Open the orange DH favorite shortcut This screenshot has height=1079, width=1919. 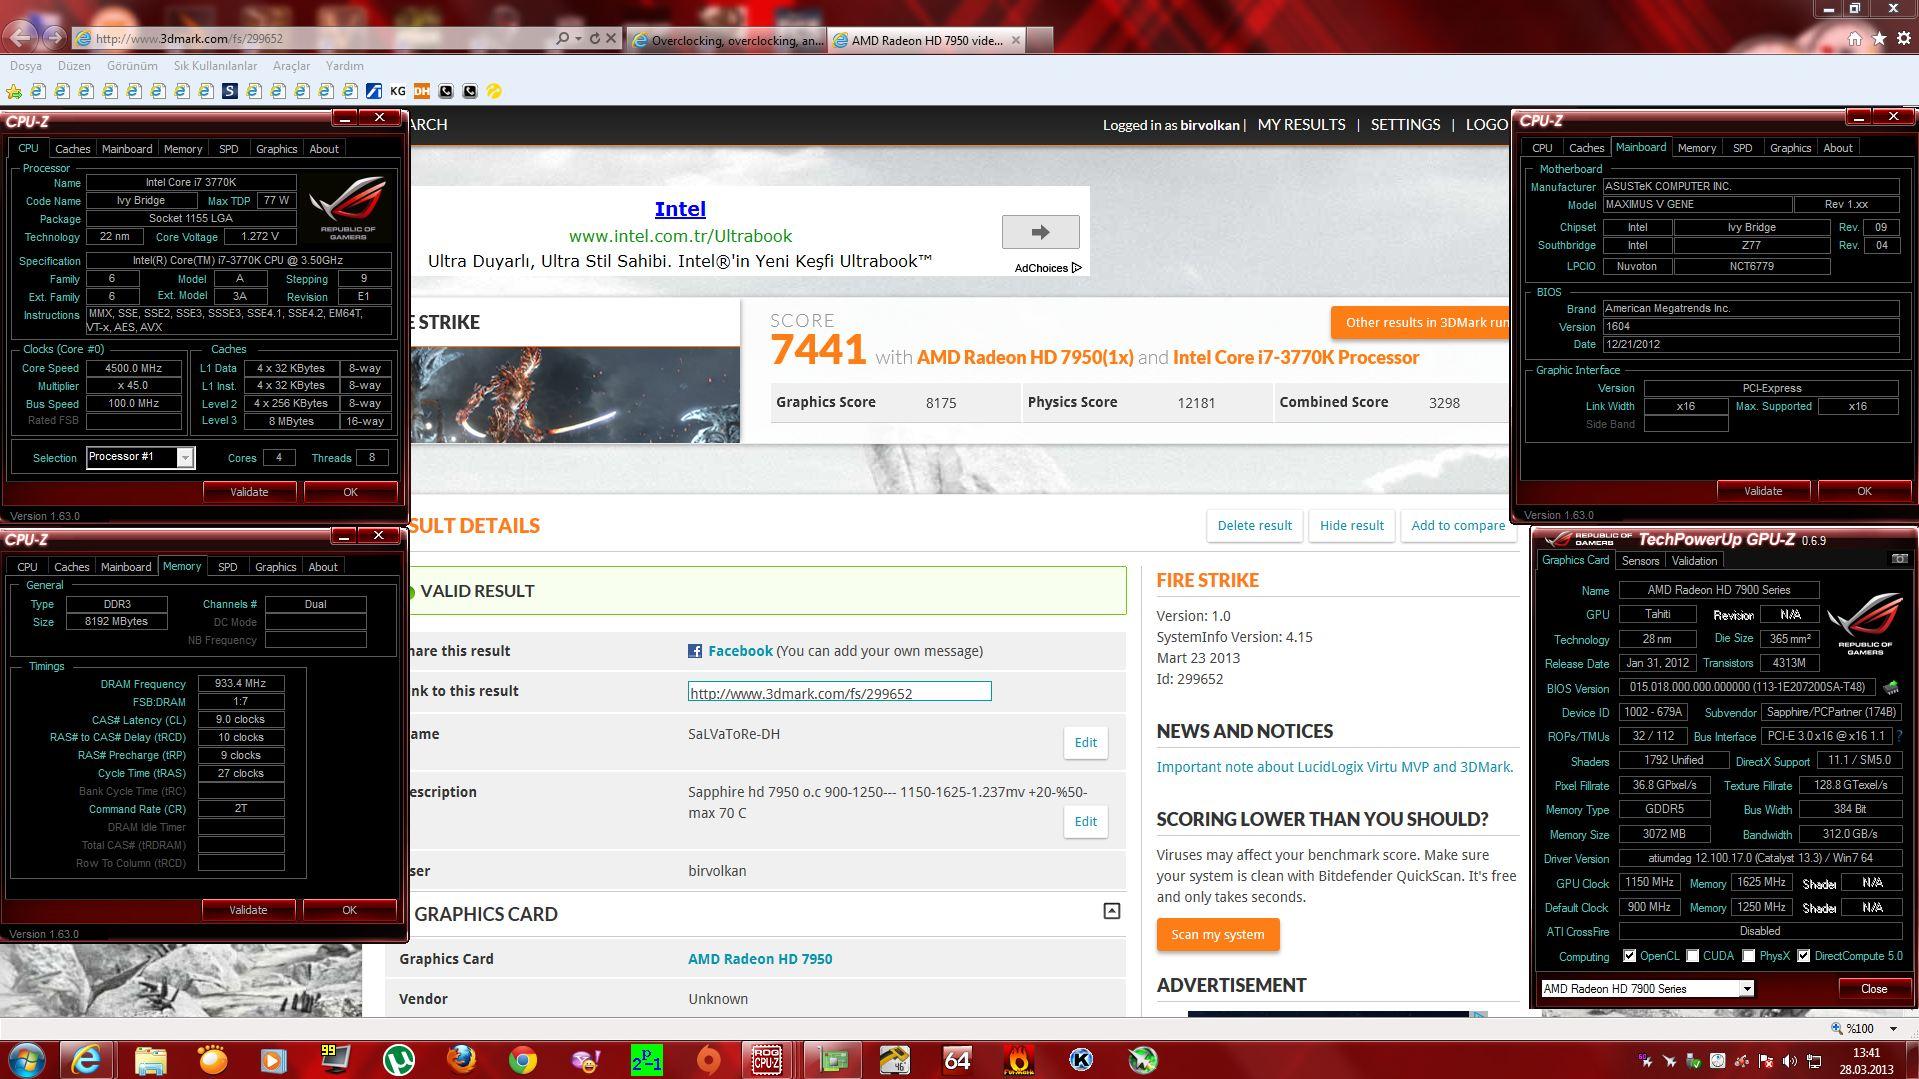pyautogui.click(x=422, y=91)
